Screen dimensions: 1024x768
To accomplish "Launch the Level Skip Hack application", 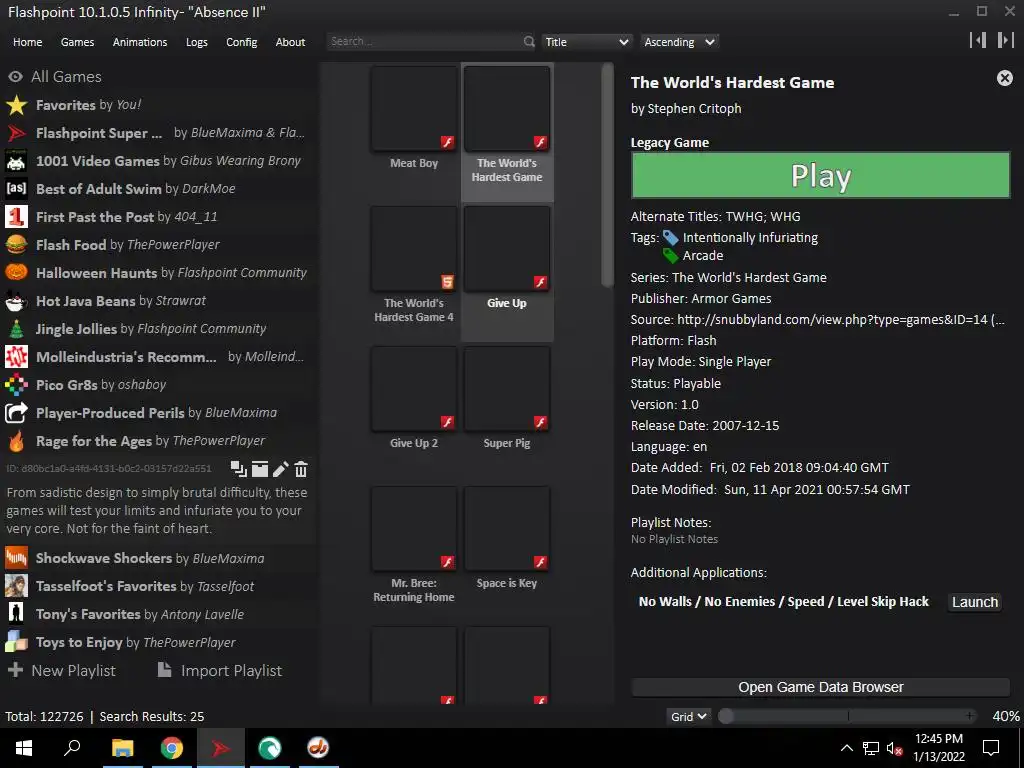I will (x=974, y=602).
